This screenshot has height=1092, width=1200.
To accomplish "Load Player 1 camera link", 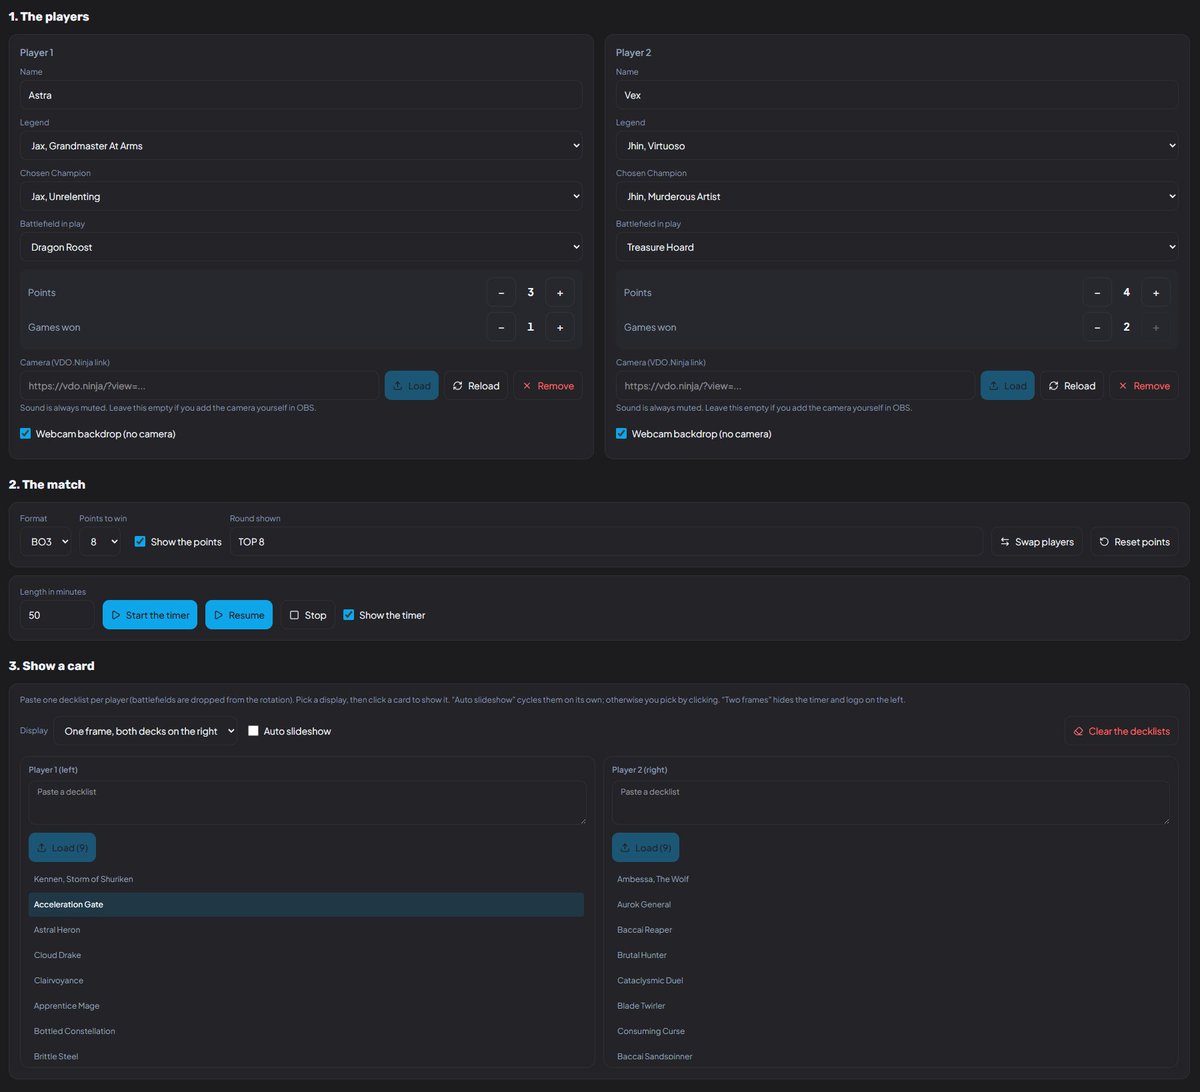I will tap(411, 386).
